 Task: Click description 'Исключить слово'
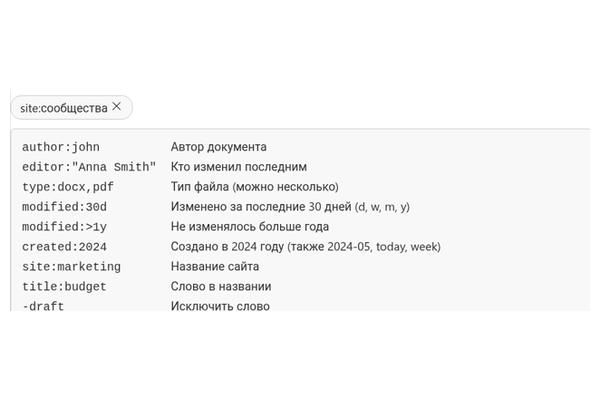point(220,306)
